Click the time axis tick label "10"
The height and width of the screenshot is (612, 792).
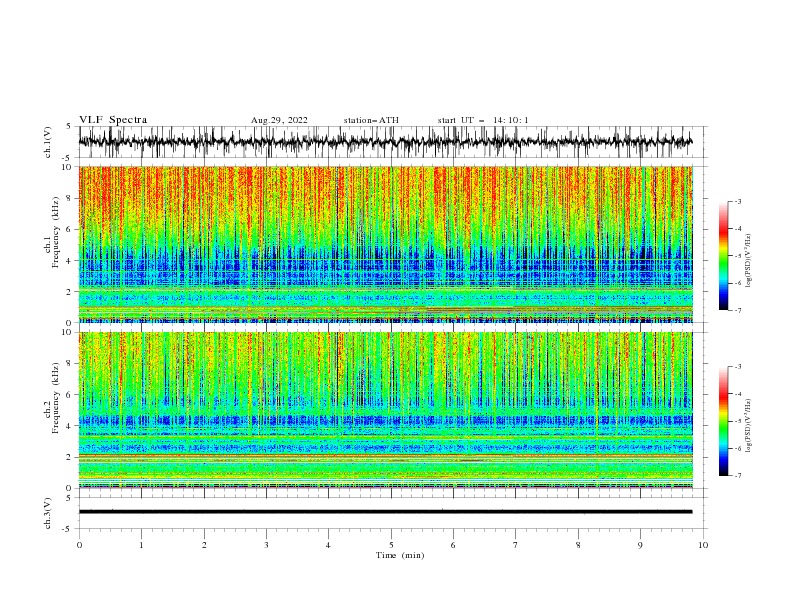coord(703,545)
